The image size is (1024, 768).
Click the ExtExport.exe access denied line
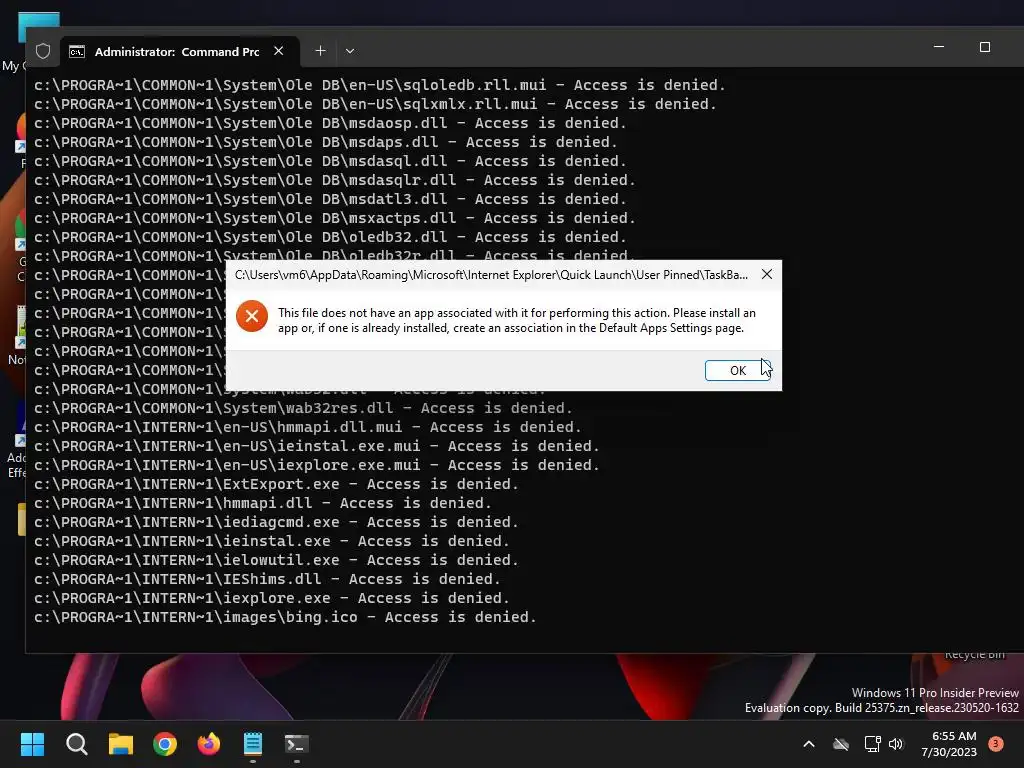[276, 484]
